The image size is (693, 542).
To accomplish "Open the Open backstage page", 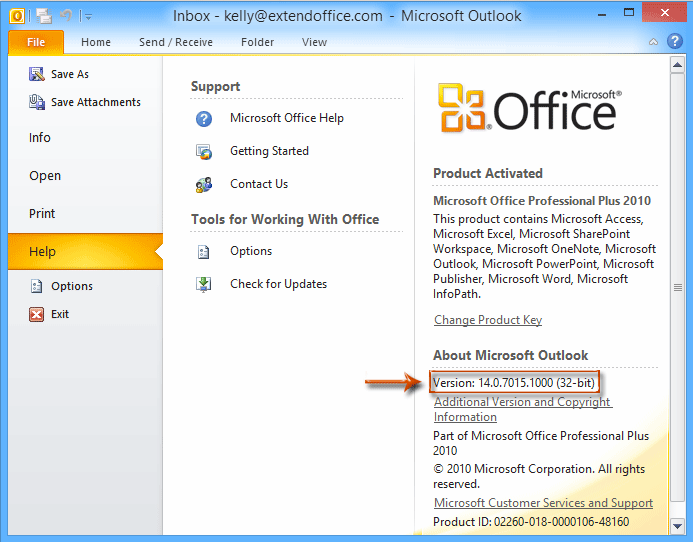I will pos(45,176).
